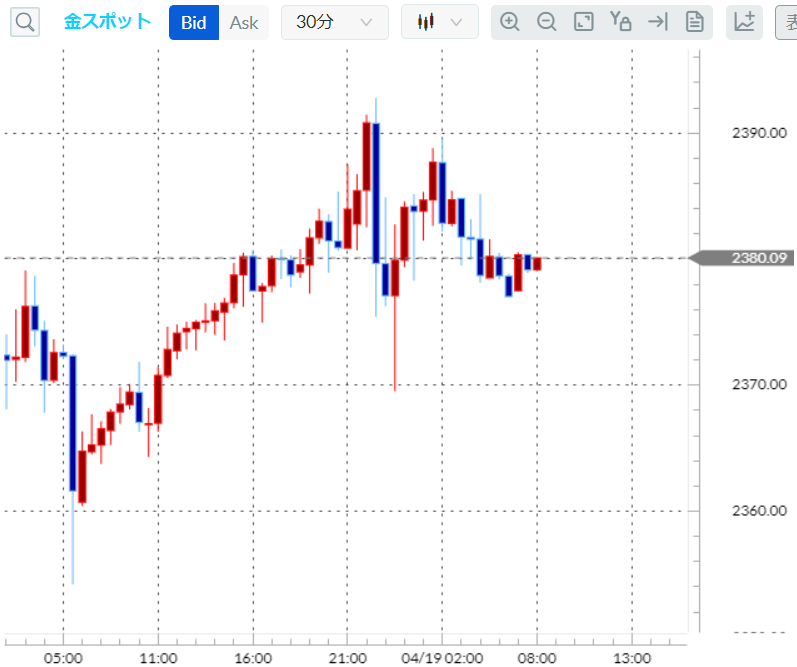Switch chart to Bid prices
The width and height of the screenshot is (797, 667).
194,22
